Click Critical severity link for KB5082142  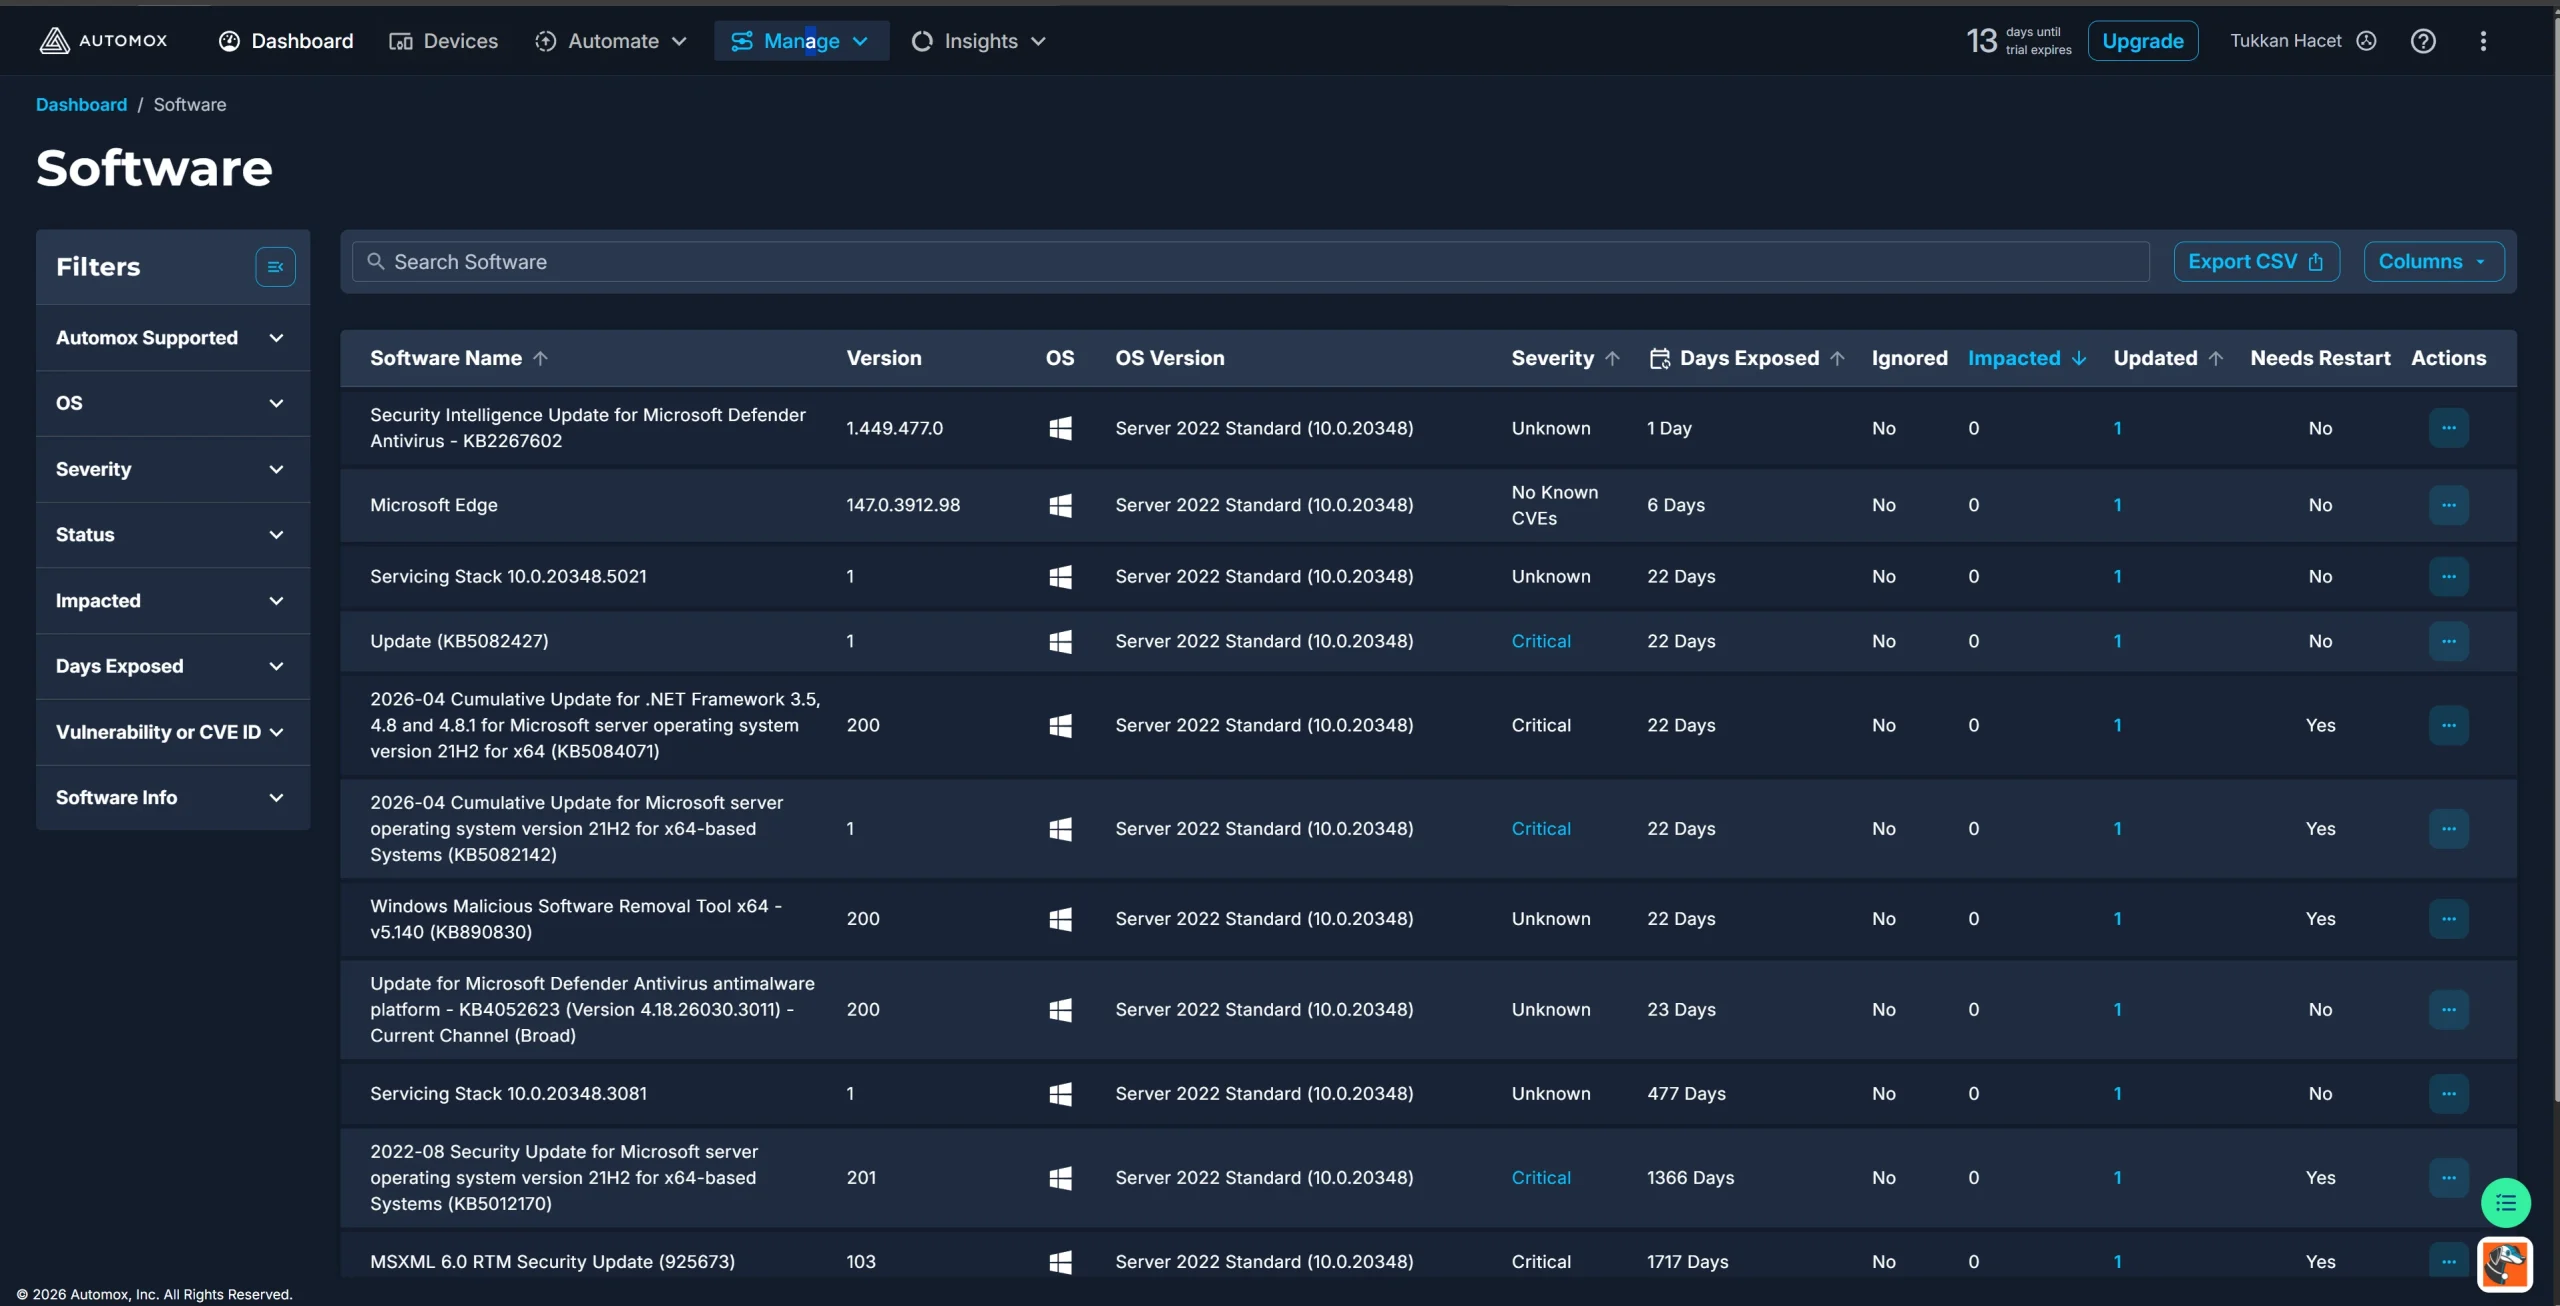click(x=1541, y=828)
